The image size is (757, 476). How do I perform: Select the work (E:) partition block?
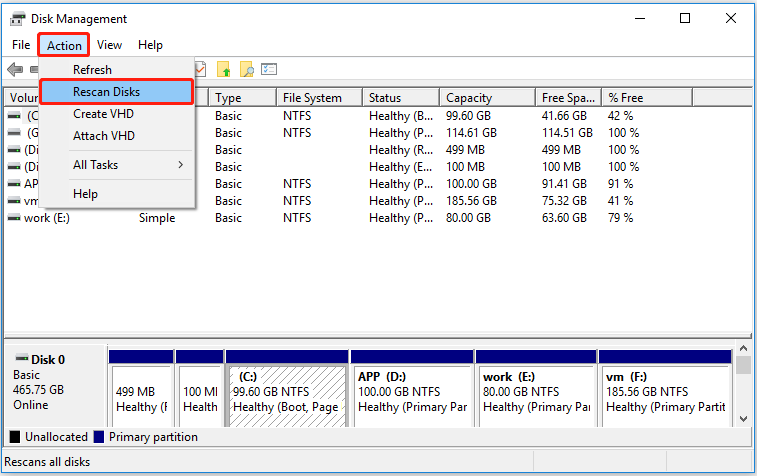tap(536, 389)
